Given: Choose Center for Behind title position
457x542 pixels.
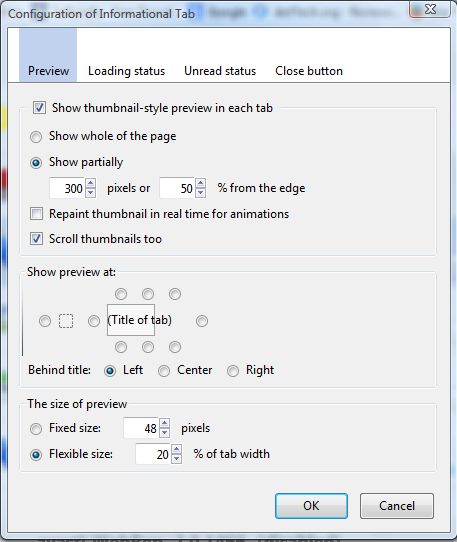Looking at the screenshot, I should click(x=164, y=371).
